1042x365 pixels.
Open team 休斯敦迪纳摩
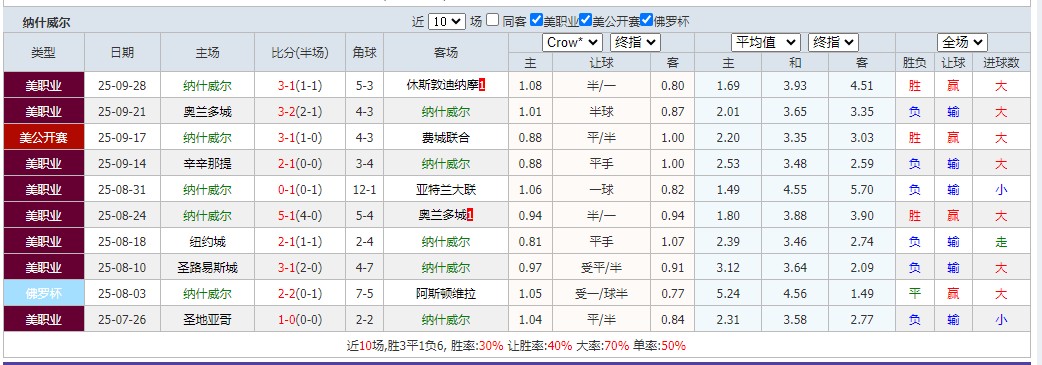click(442, 86)
